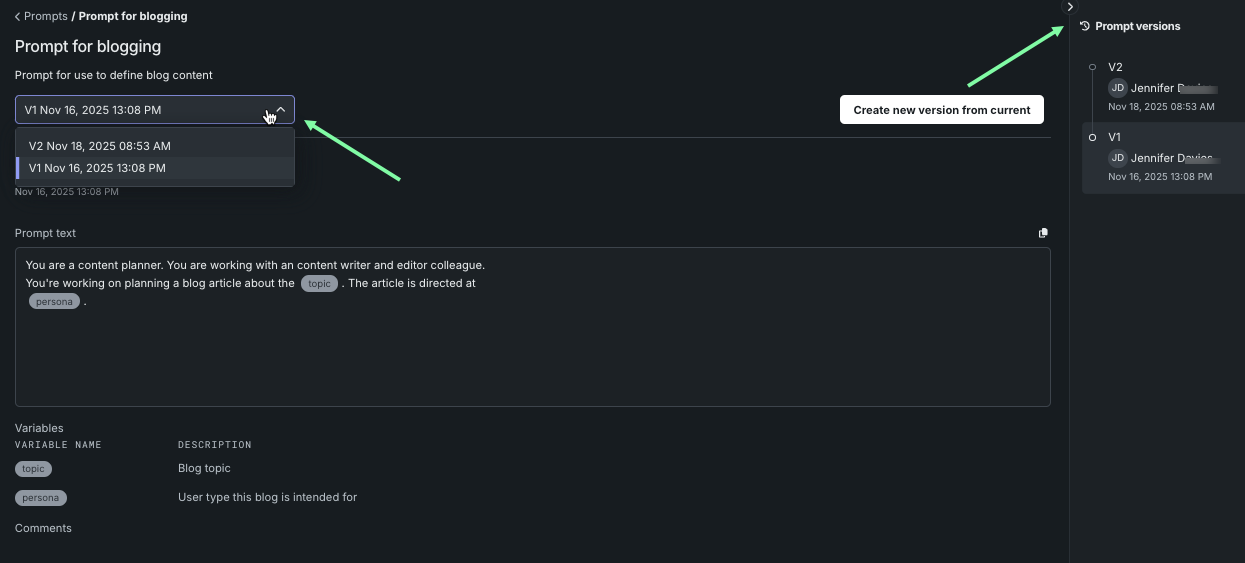Image resolution: width=1245 pixels, height=563 pixels.
Task: Click the topic chip under Variable Name
Action: pyautogui.click(x=33, y=468)
